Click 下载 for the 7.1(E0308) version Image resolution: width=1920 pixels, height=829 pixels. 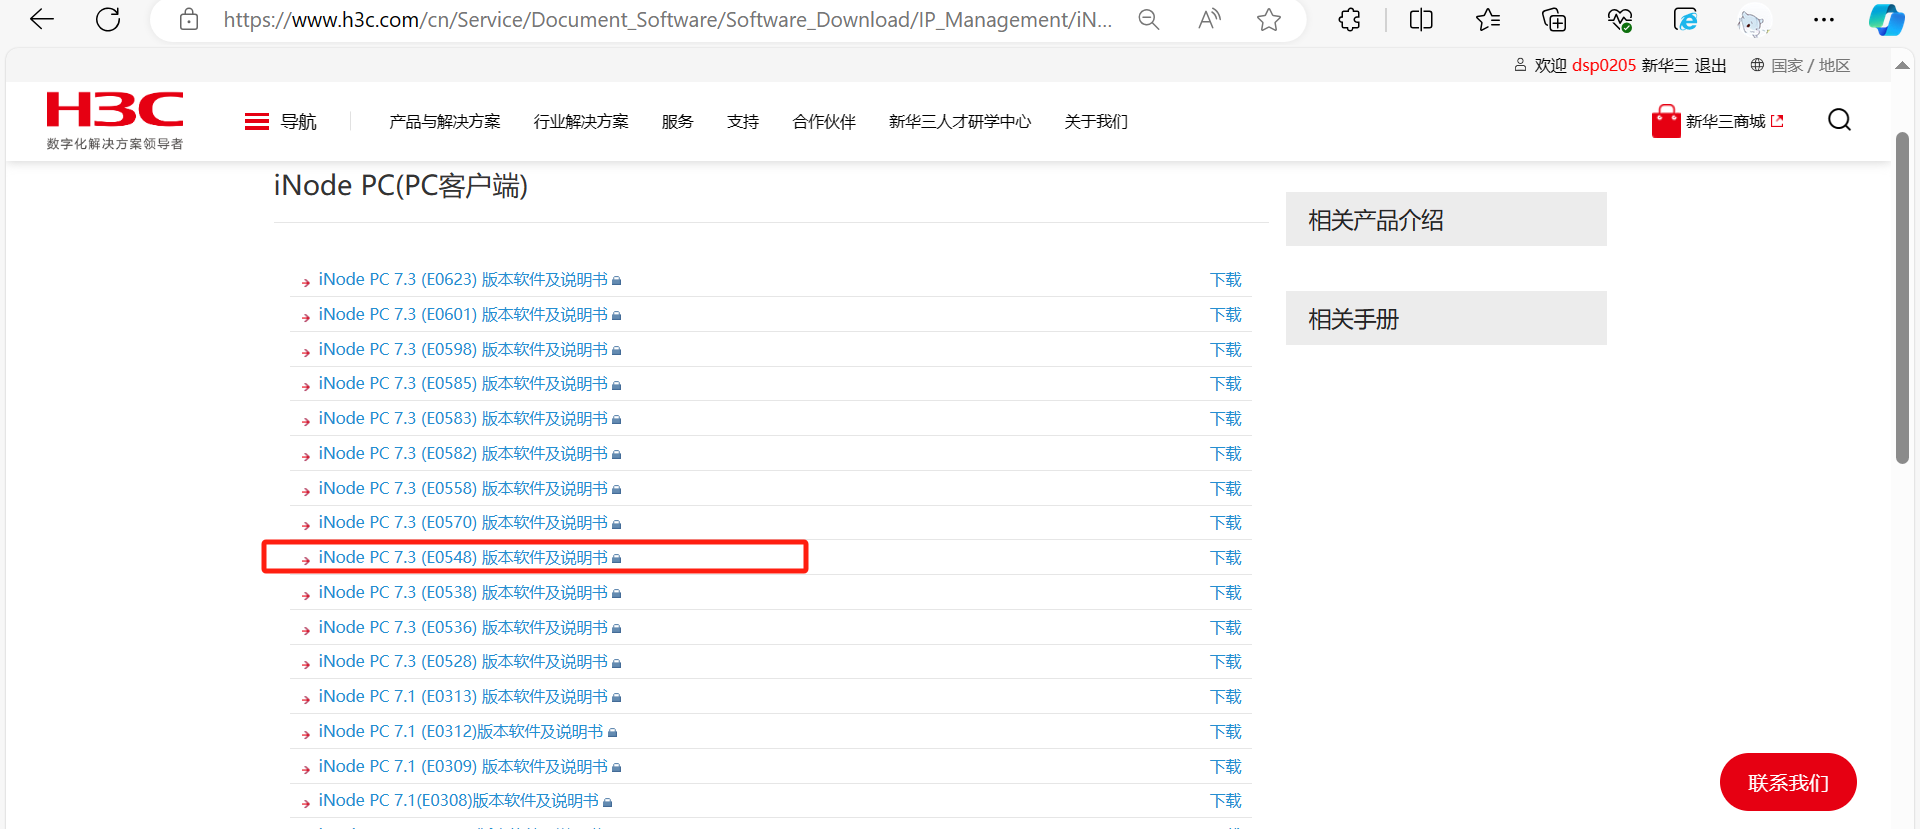pyautogui.click(x=1226, y=801)
